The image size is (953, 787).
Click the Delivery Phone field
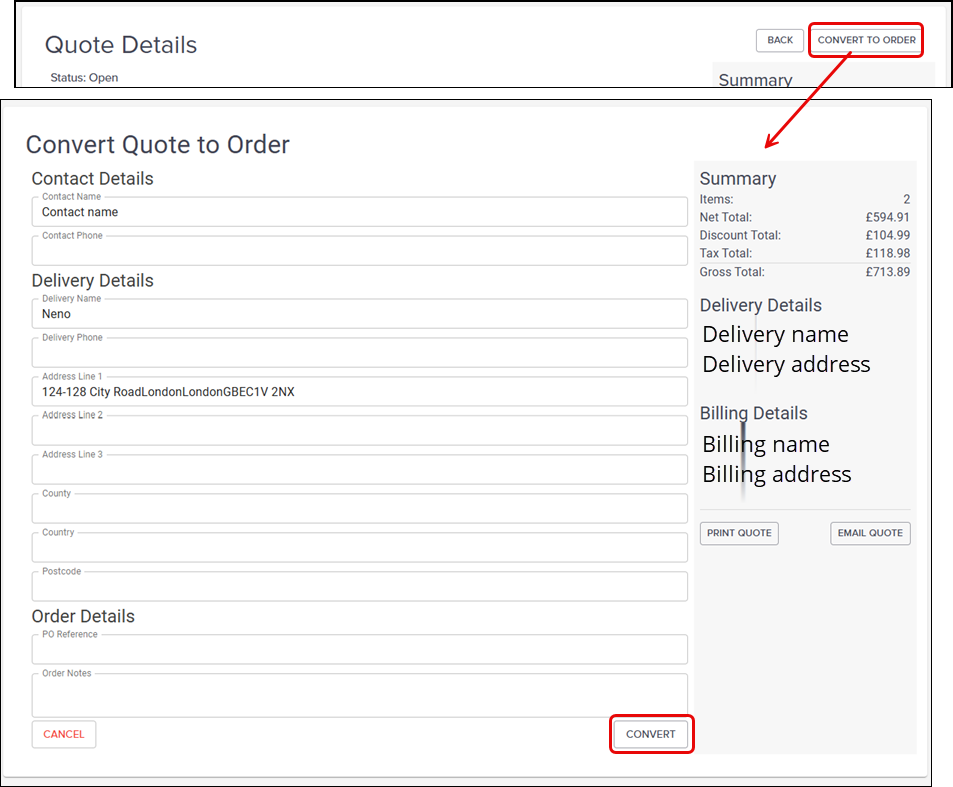click(359, 353)
